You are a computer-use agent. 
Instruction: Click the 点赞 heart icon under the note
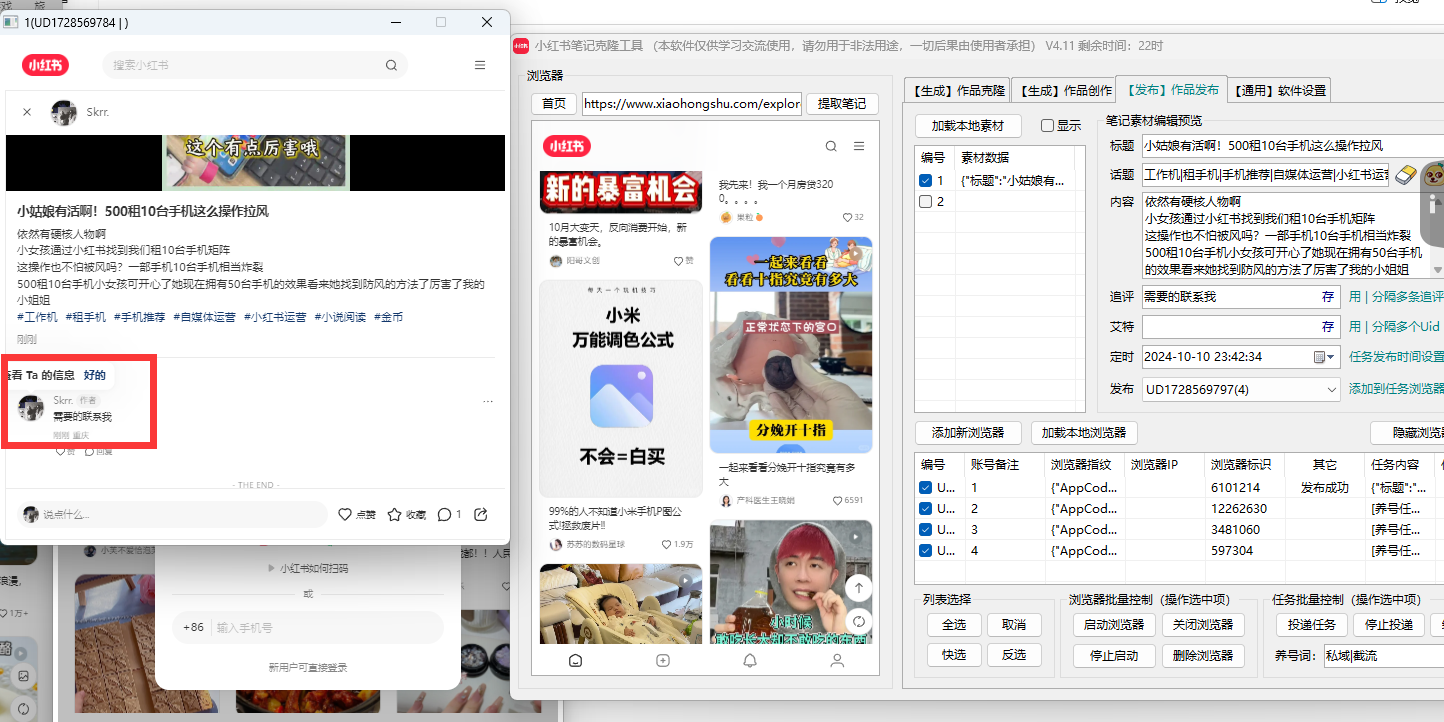[345, 514]
